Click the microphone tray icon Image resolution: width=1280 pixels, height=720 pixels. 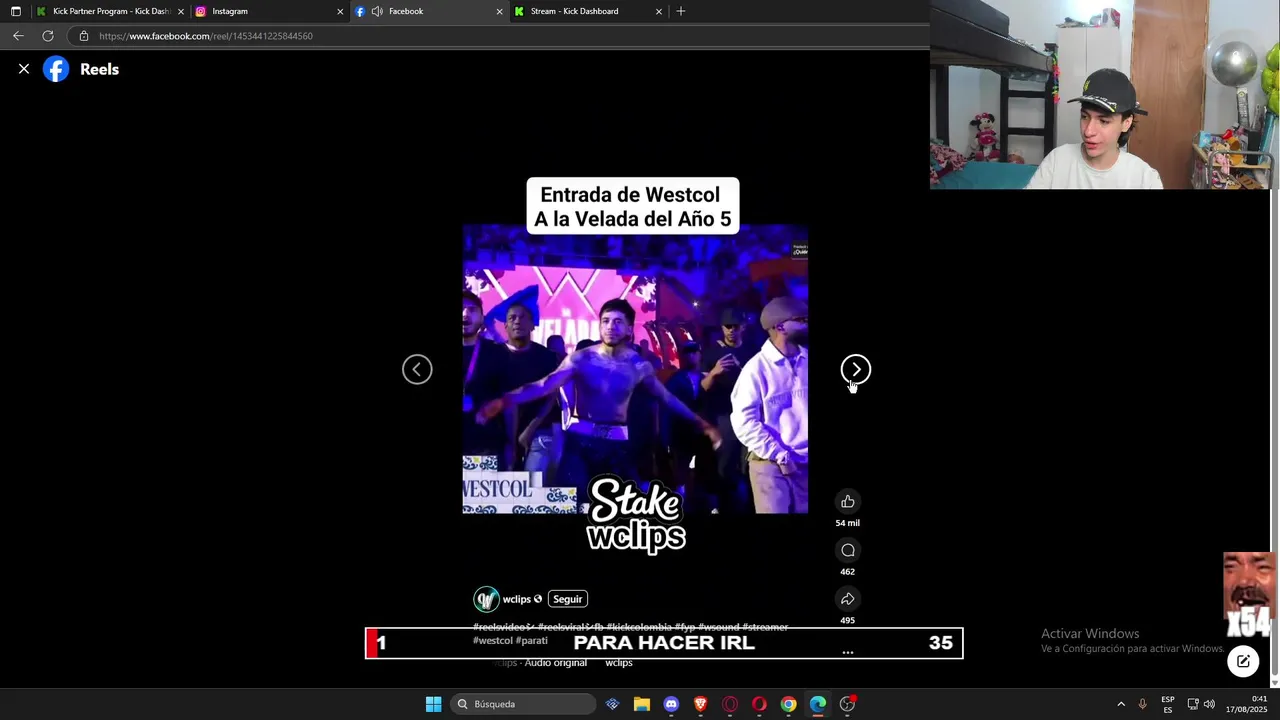point(1142,704)
